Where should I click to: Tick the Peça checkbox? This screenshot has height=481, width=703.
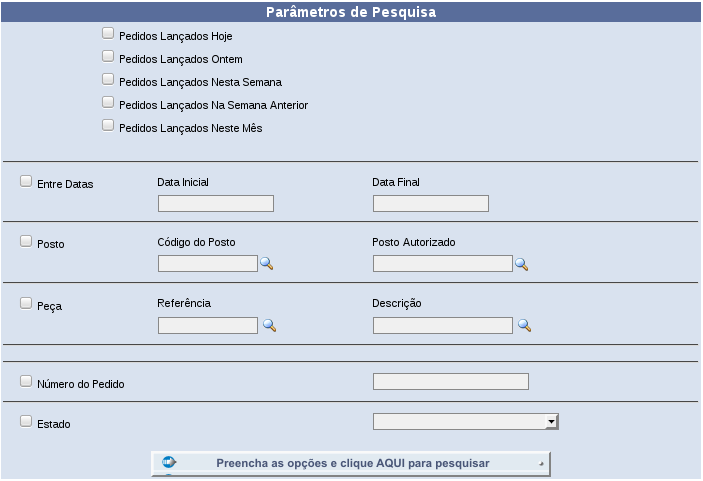tap(26, 303)
